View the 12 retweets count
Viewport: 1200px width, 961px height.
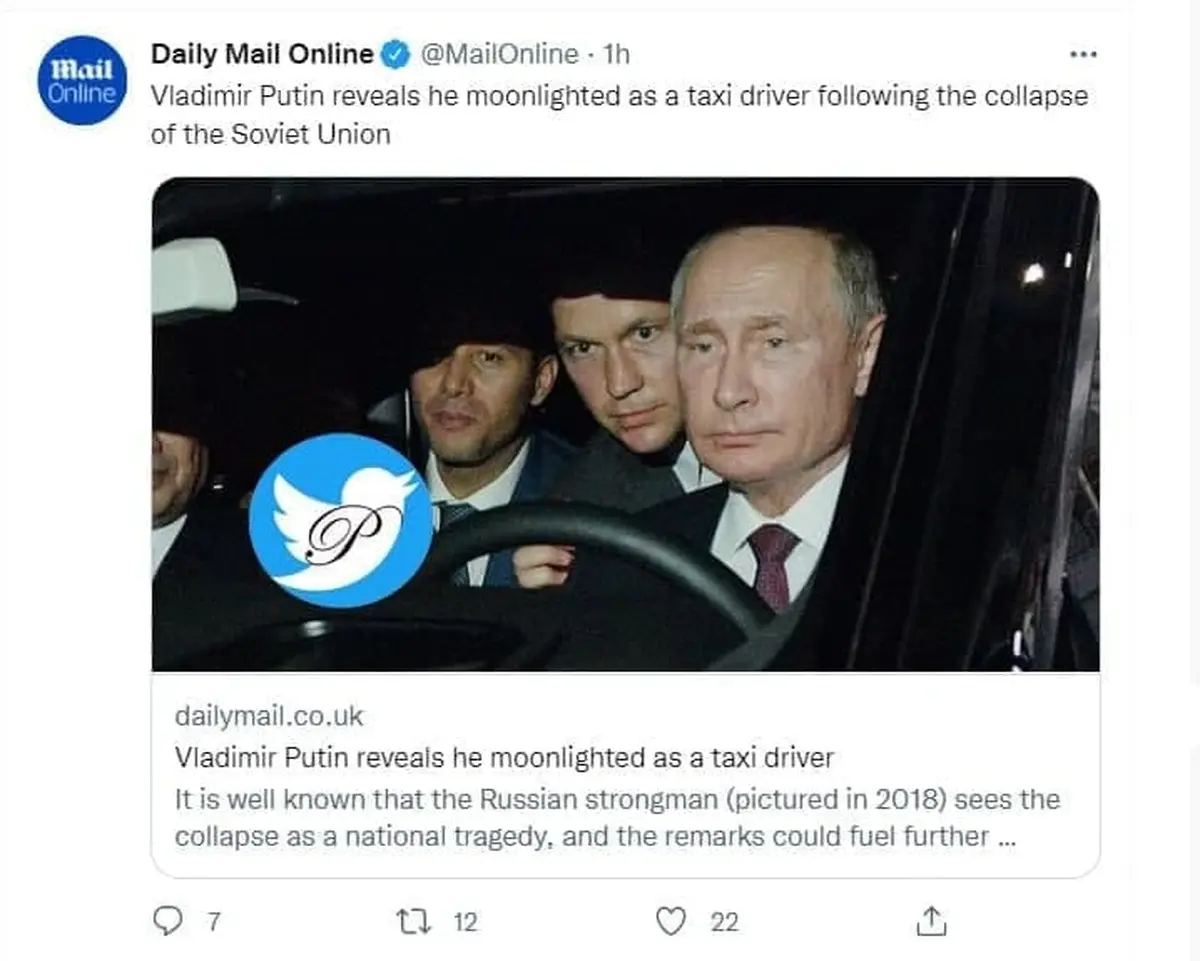(x=465, y=922)
